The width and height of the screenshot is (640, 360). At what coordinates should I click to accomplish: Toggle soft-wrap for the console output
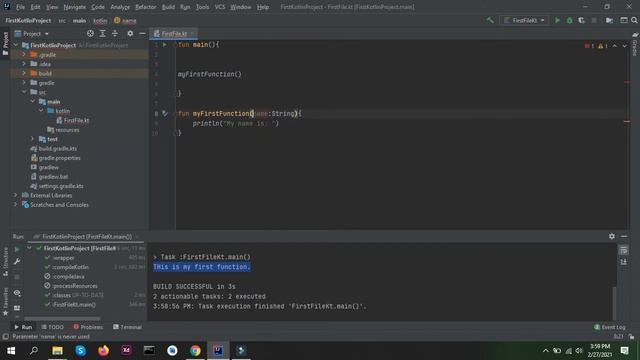(623, 250)
